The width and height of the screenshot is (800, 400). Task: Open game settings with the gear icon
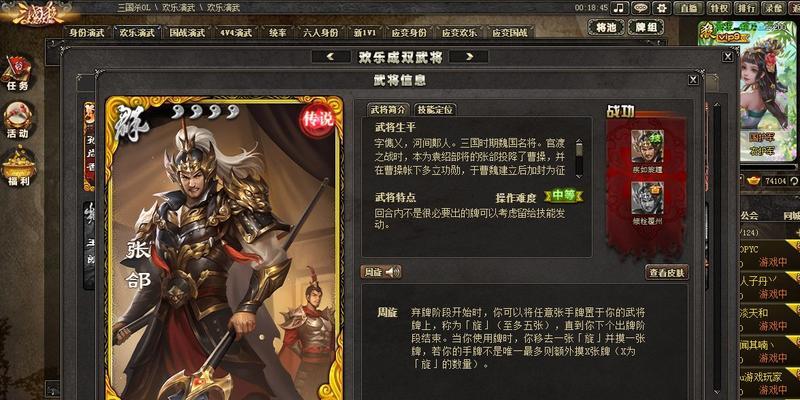tap(662, 8)
